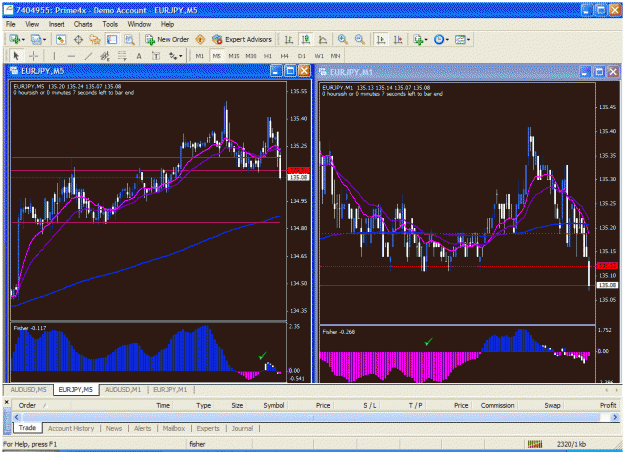Select the Horizontal Line drawing tool

click(x=71, y=56)
